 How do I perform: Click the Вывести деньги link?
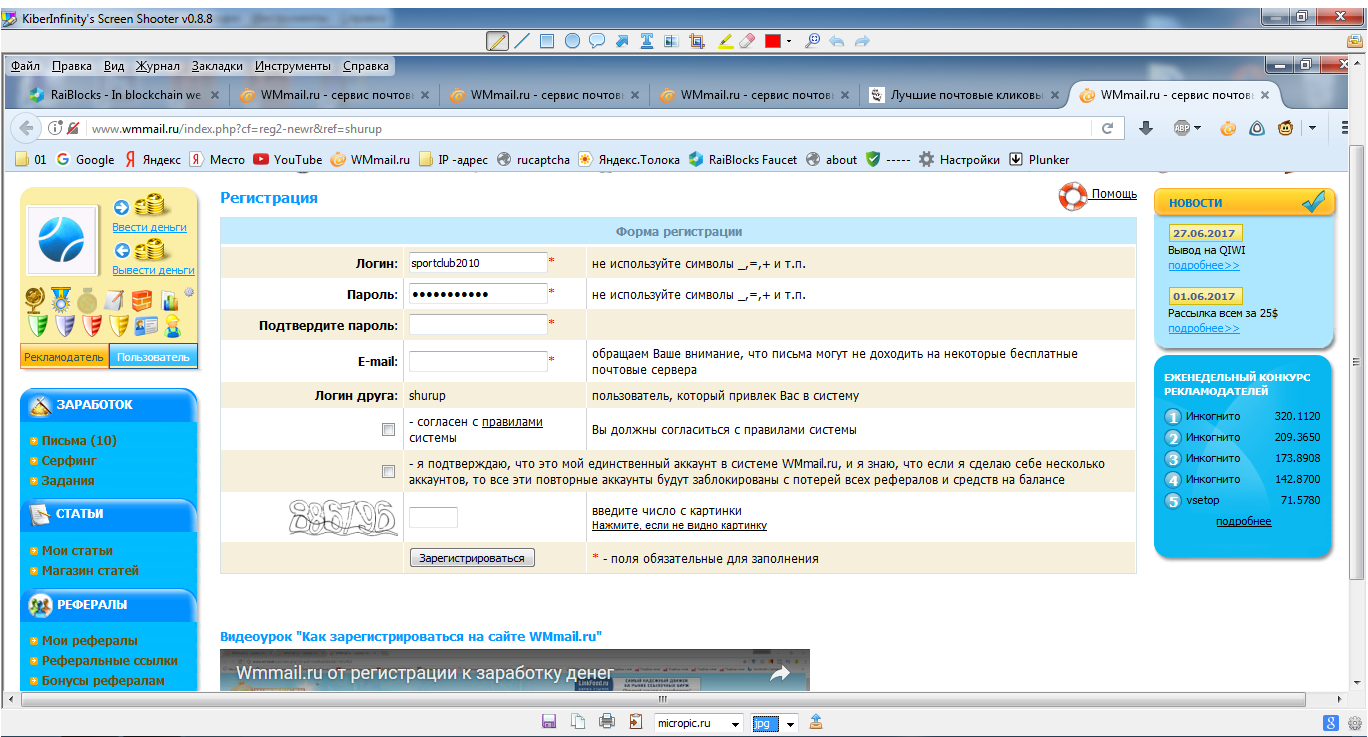pyautogui.click(x=153, y=270)
